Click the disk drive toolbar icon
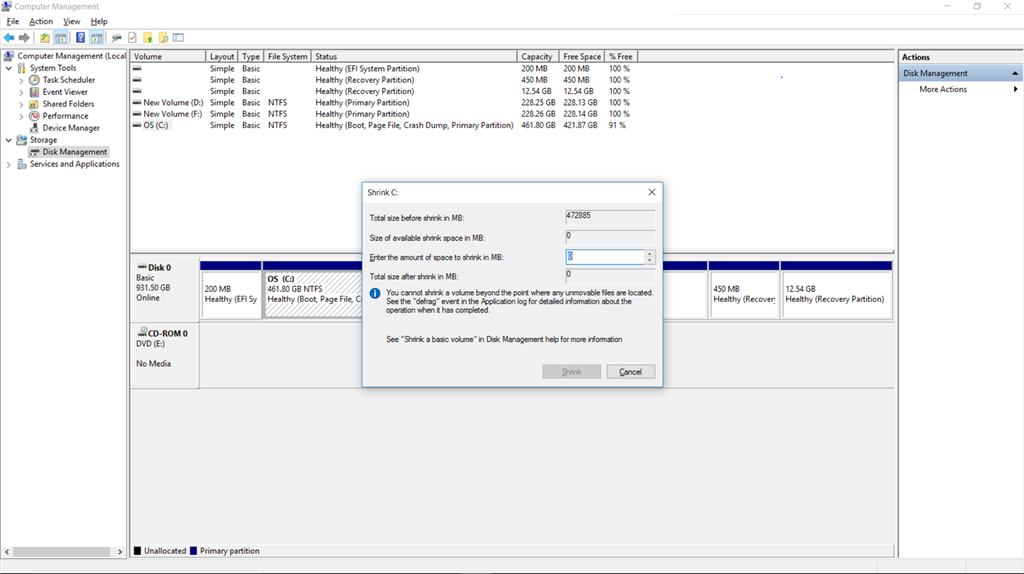 tap(116, 38)
